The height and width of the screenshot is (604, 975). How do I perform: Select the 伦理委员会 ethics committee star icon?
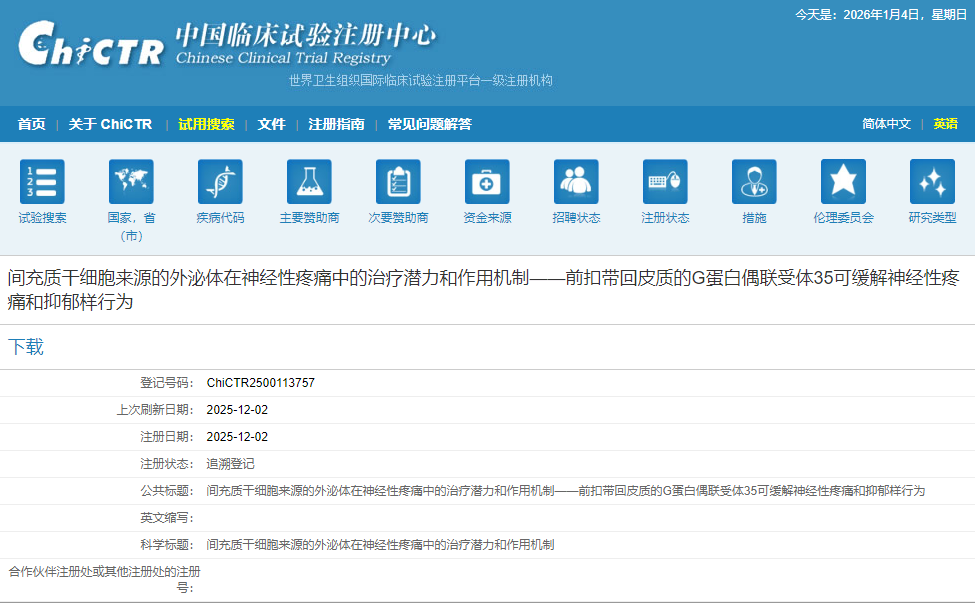click(x=843, y=183)
